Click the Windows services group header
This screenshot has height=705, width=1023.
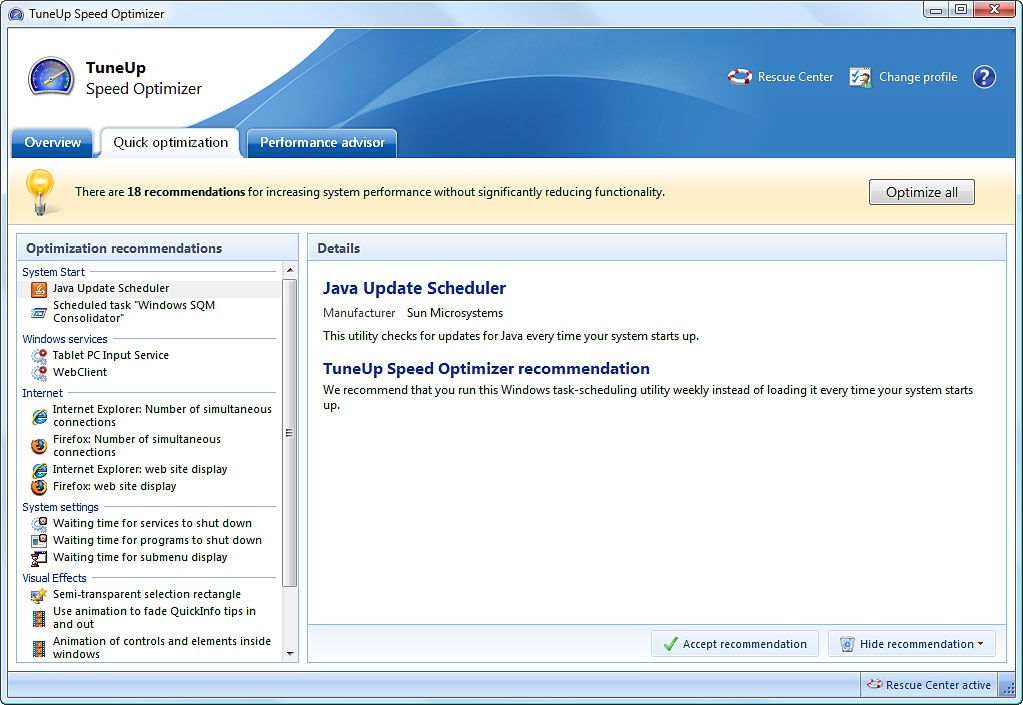[65, 339]
